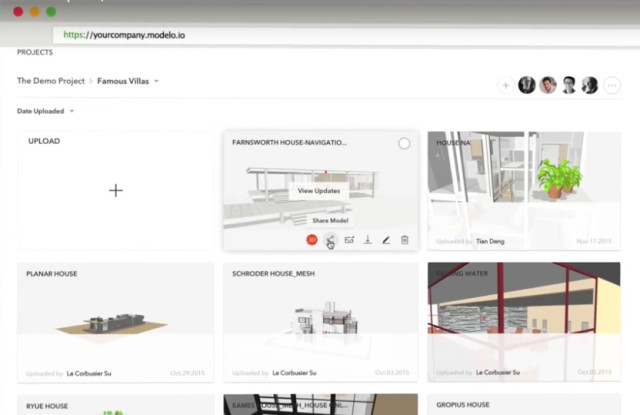Image resolution: width=640 pixels, height=415 pixels.
Task: Open the Eames House mesh card
Action: tap(320, 405)
